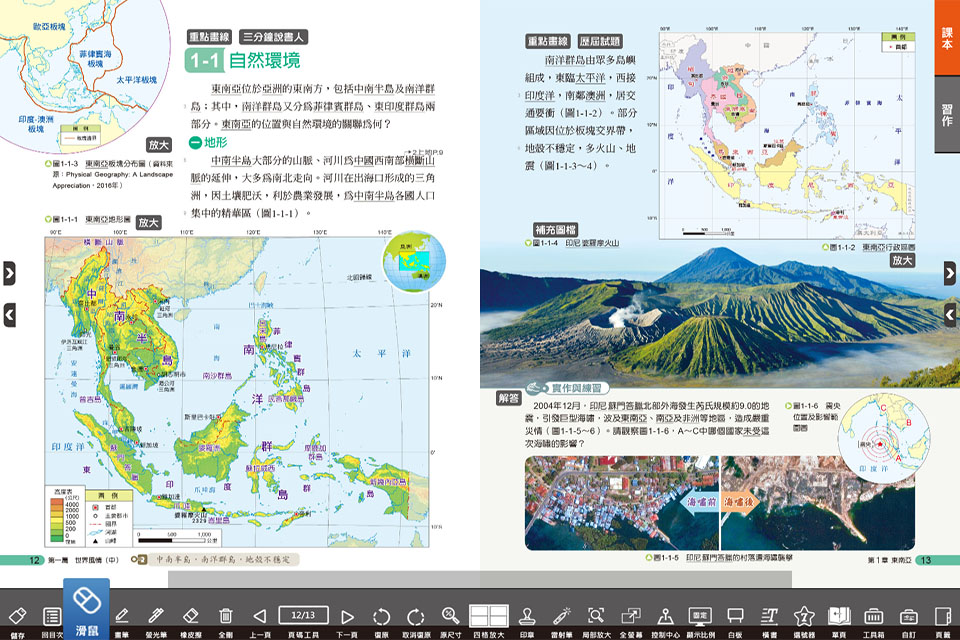Screen dimensions: 960x640
Task: Click the 復原 undo icon
Action: (x=381, y=617)
